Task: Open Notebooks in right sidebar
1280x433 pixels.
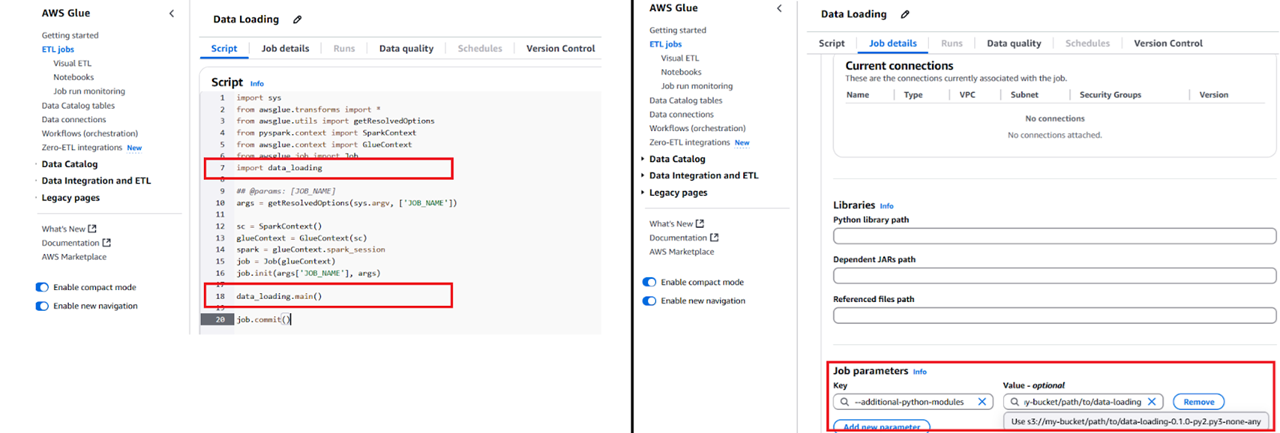Action: click(682, 72)
